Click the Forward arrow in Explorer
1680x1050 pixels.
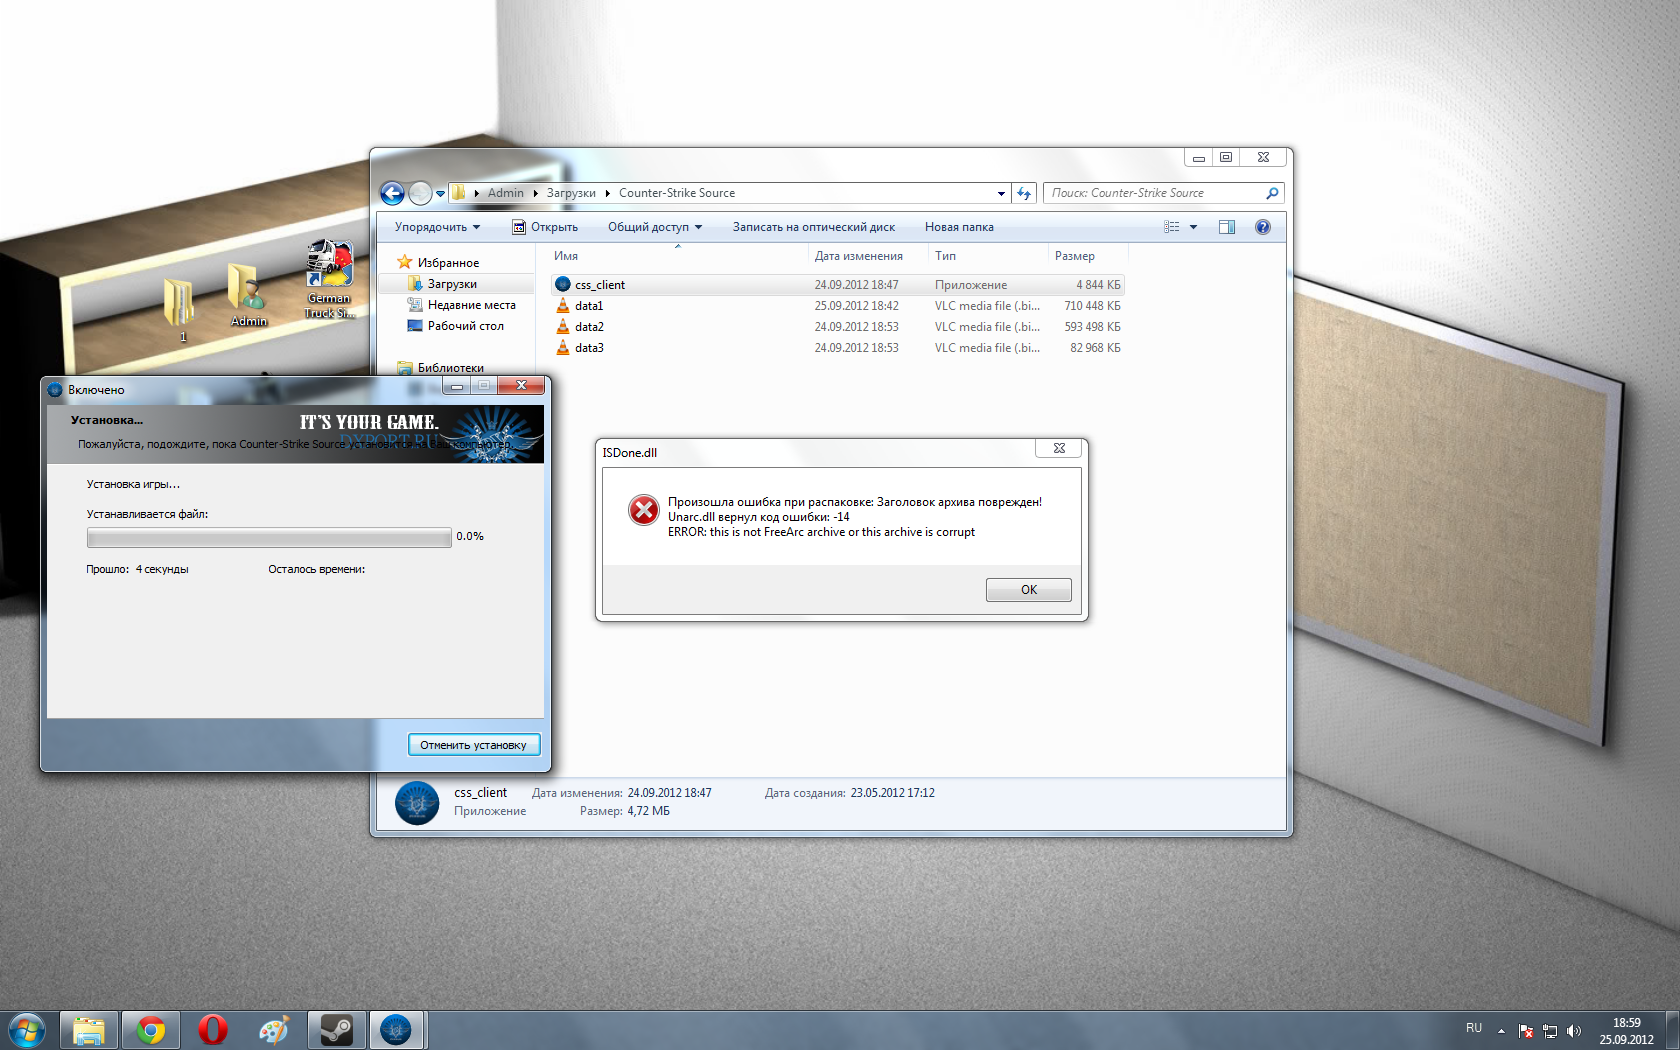(x=421, y=193)
